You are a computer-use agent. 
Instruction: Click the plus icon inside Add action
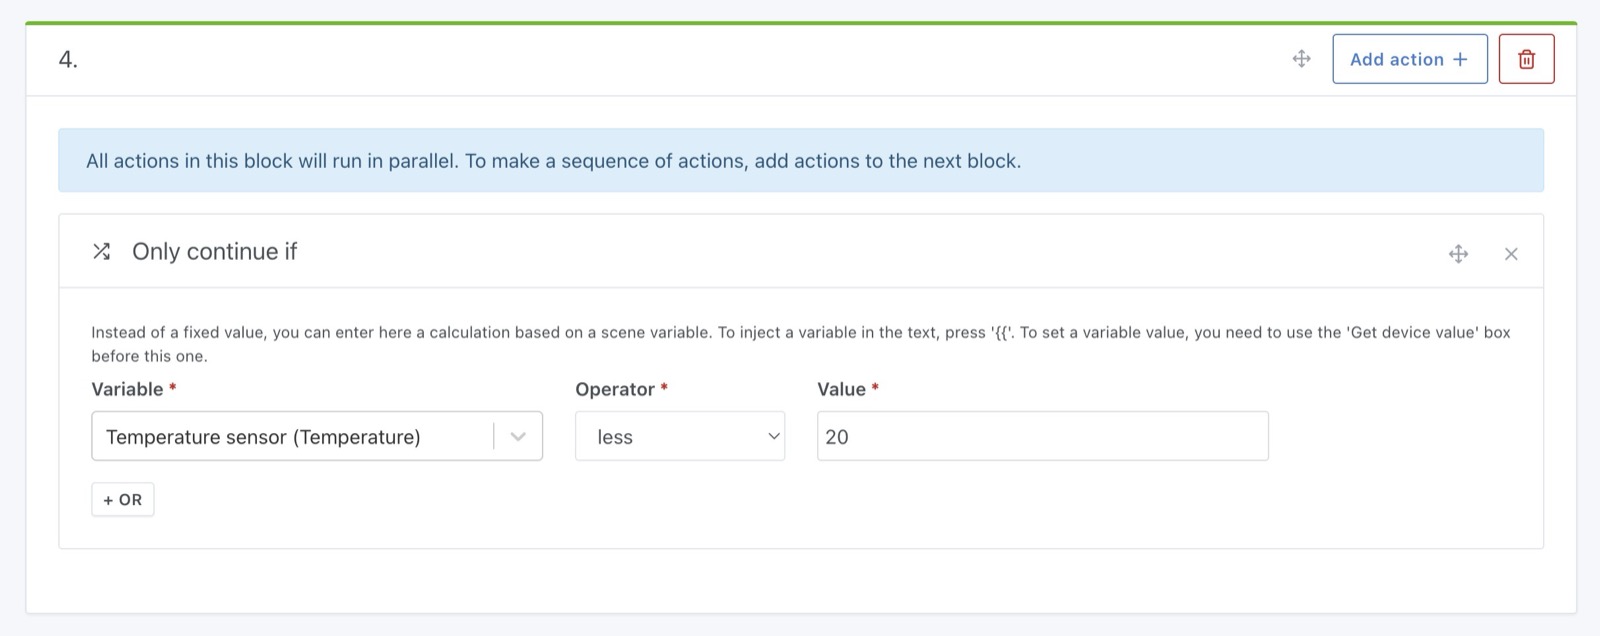click(x=1460, y=59)
